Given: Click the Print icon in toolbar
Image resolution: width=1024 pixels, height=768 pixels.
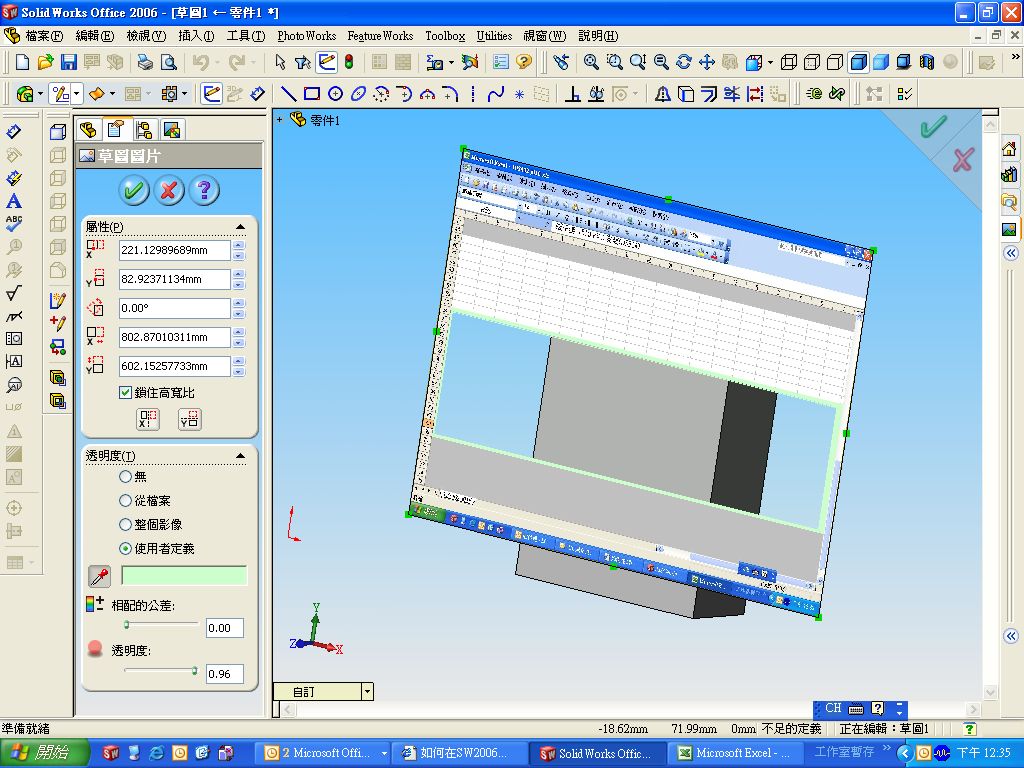Looking at the screenshot, I should coord(145,62).
